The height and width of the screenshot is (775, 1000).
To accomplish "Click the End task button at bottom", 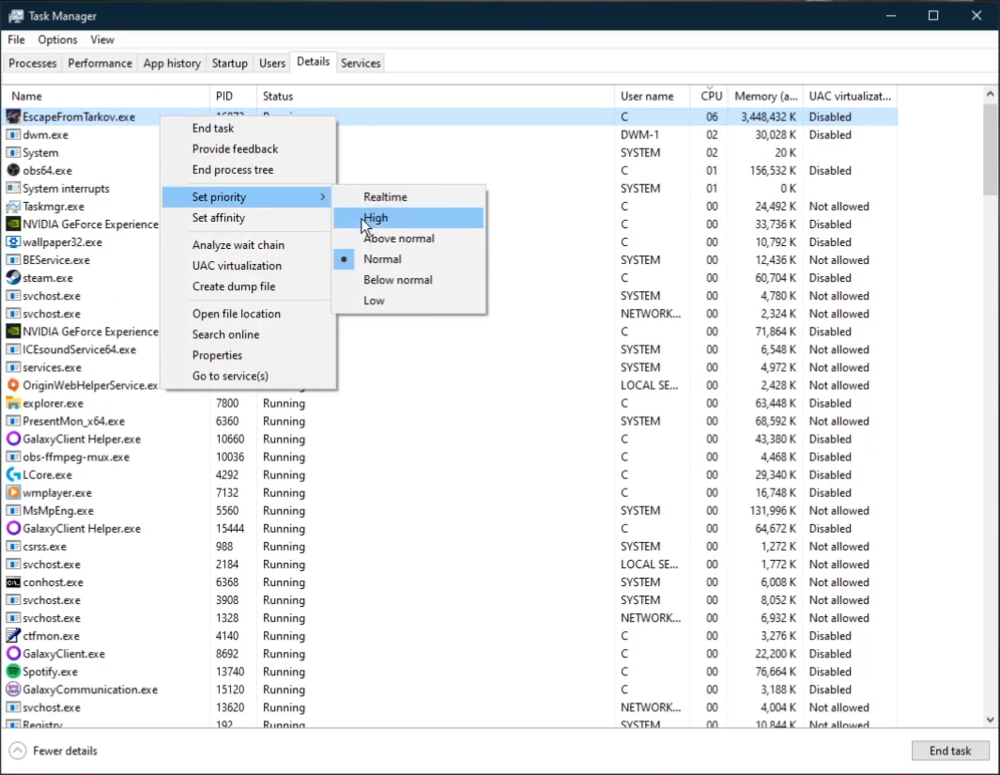I will pos(949,751).
